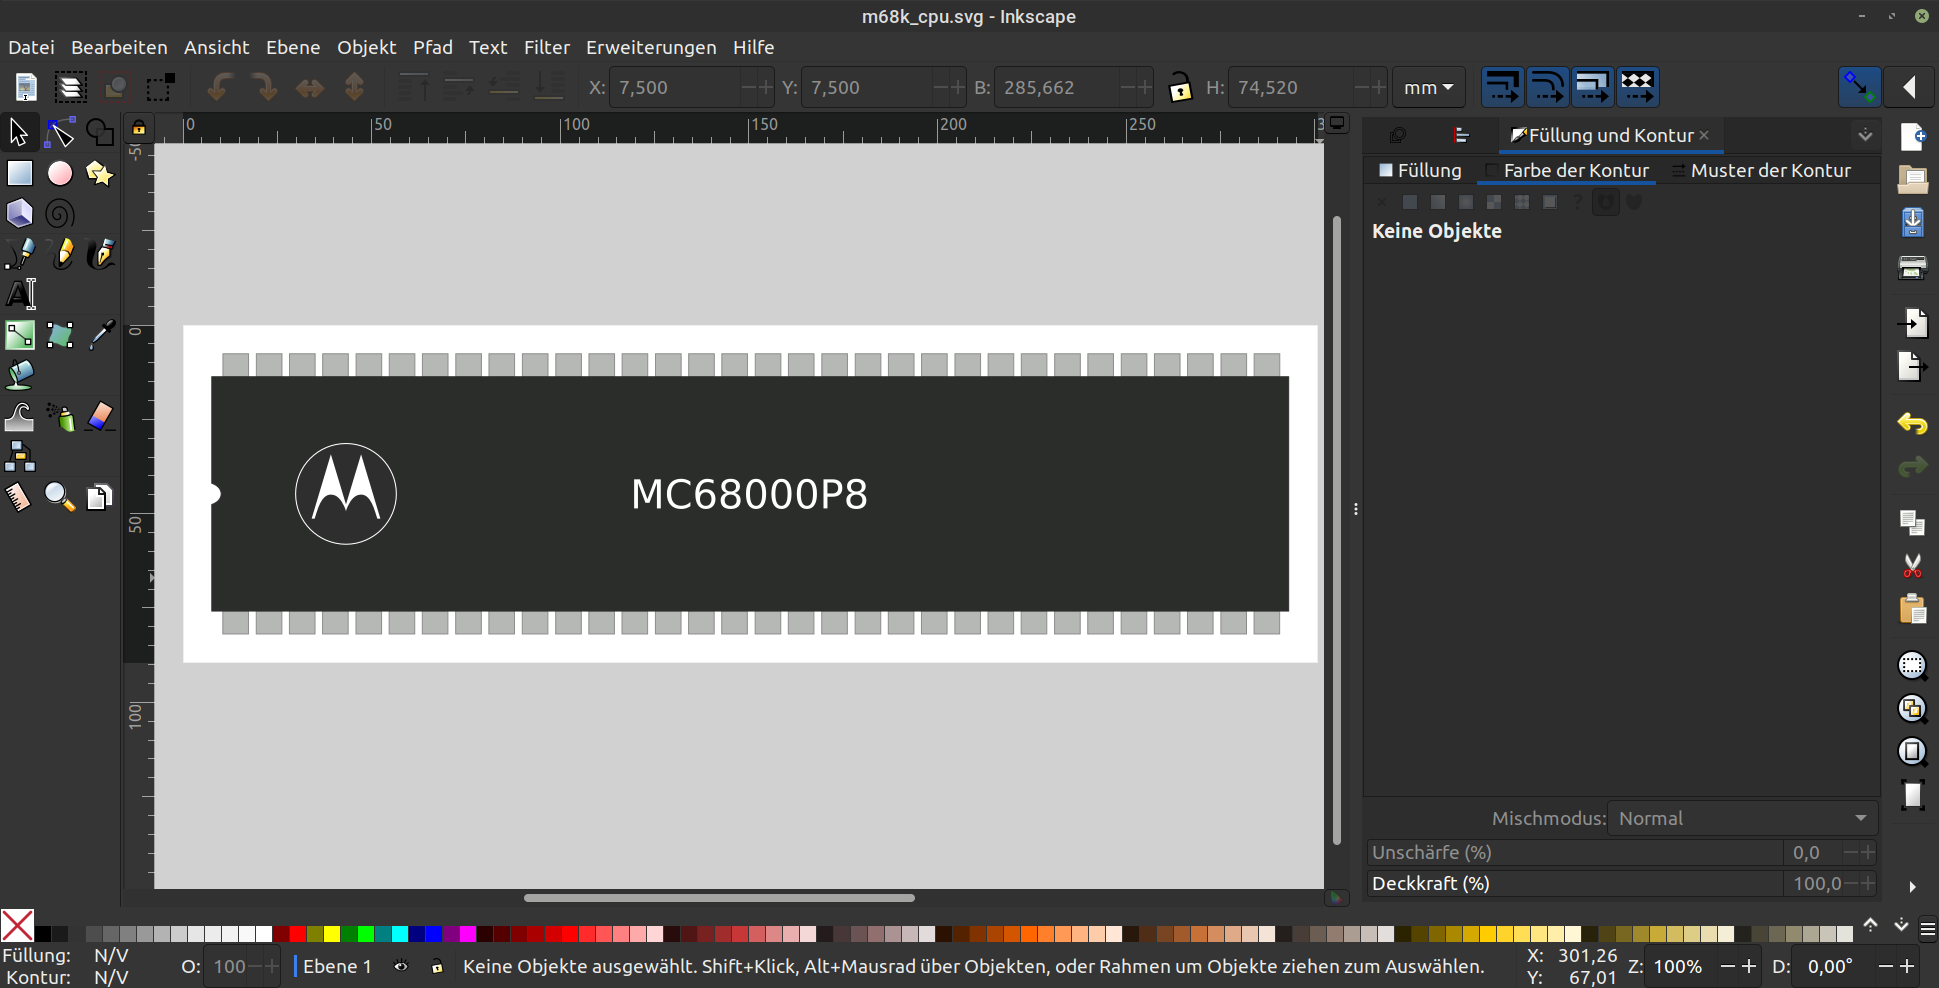
Task: Select the Rectangle tool
Action: tap(19, 173)
